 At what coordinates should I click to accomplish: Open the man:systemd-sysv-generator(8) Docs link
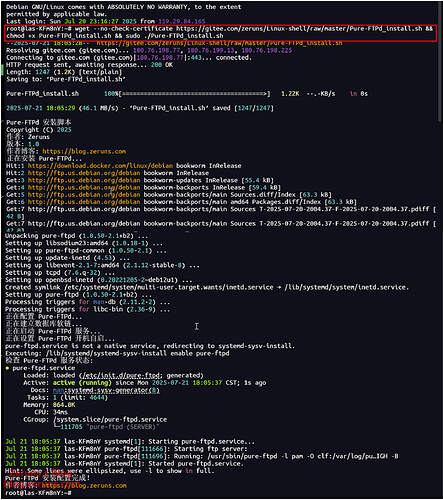point(106,390)
